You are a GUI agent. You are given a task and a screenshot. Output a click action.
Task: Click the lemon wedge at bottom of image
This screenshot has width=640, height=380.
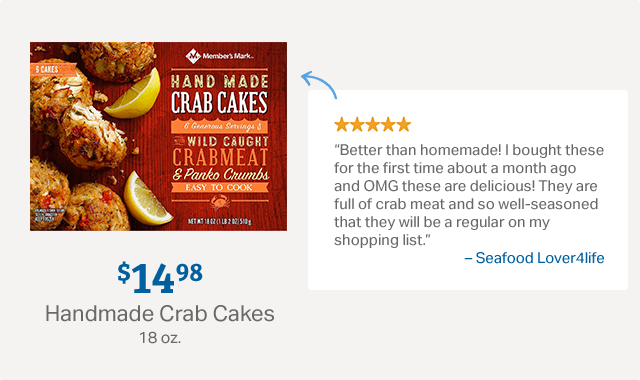[x=146, y=199]
